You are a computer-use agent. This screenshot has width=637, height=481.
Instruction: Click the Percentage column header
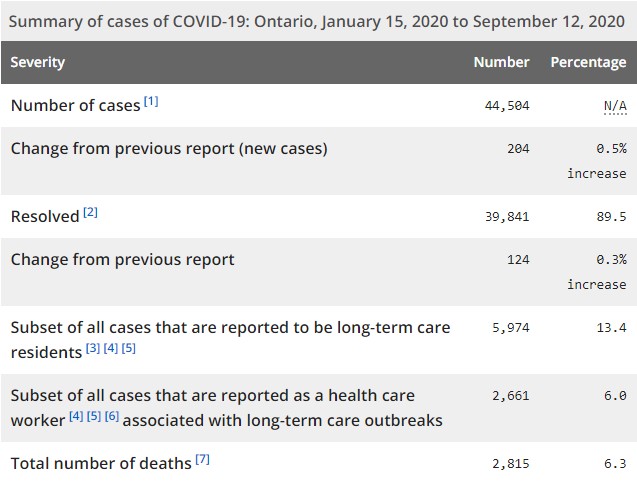[588, 62]
